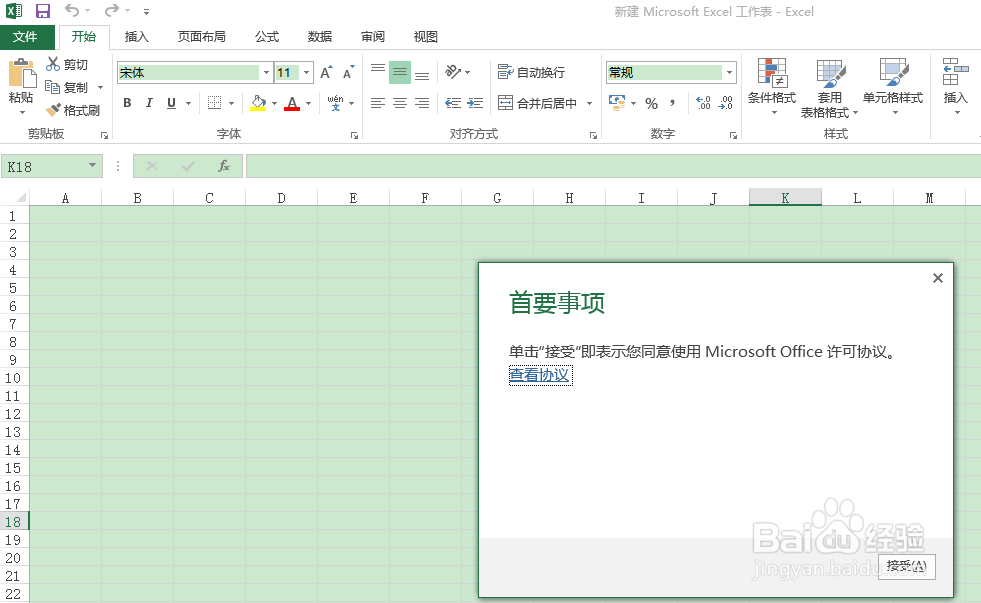The width and height of the screenshot is (981, 603).
Task: Click the insert function fx icon
Action: [223, 166]
